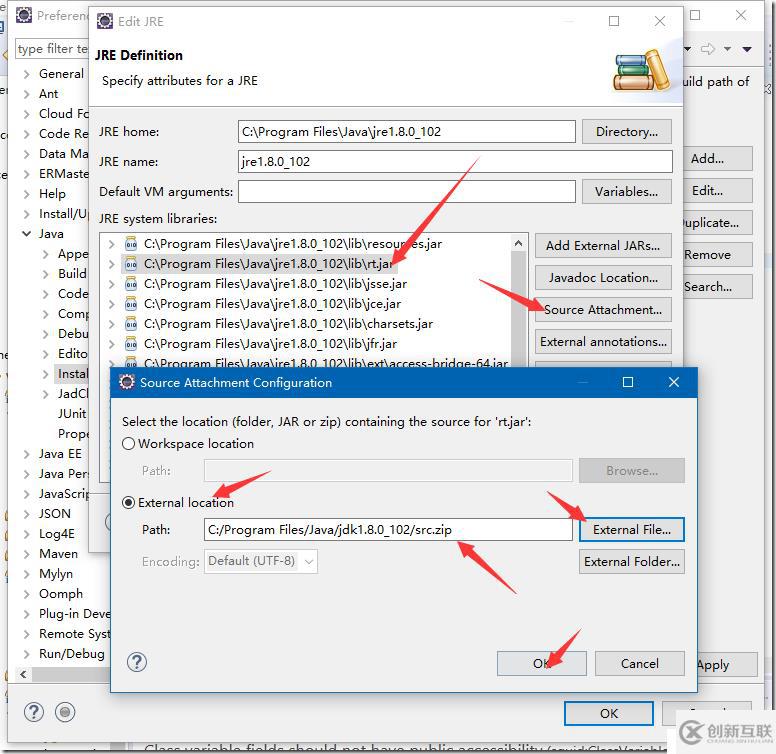Click Variables... button for VM arguments
Screen dimensions: 776x754
tap(627, 192)
